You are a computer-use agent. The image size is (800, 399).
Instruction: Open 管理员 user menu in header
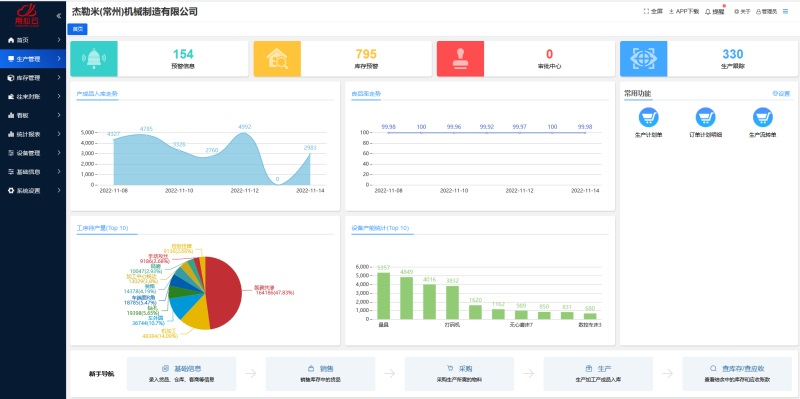pos(766,11)
